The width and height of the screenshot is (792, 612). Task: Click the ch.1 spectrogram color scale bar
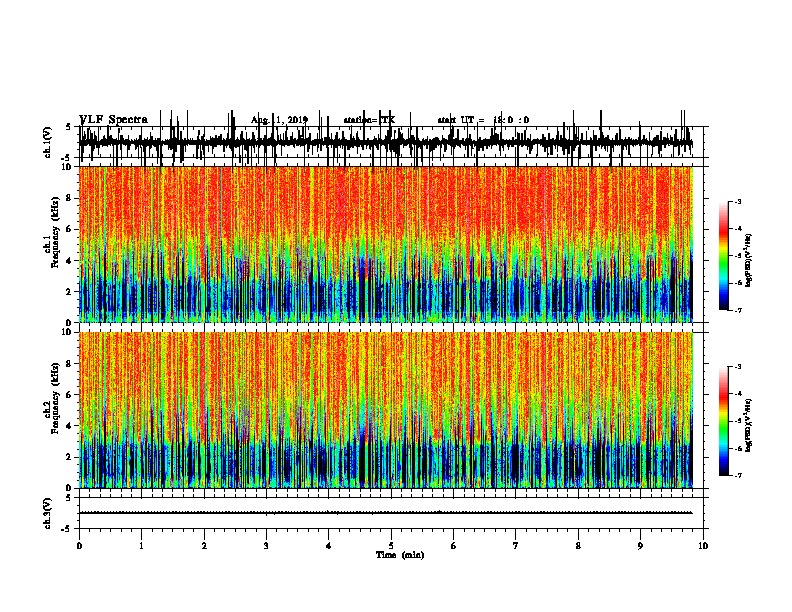pyautogui.click(x=723, y=255)
